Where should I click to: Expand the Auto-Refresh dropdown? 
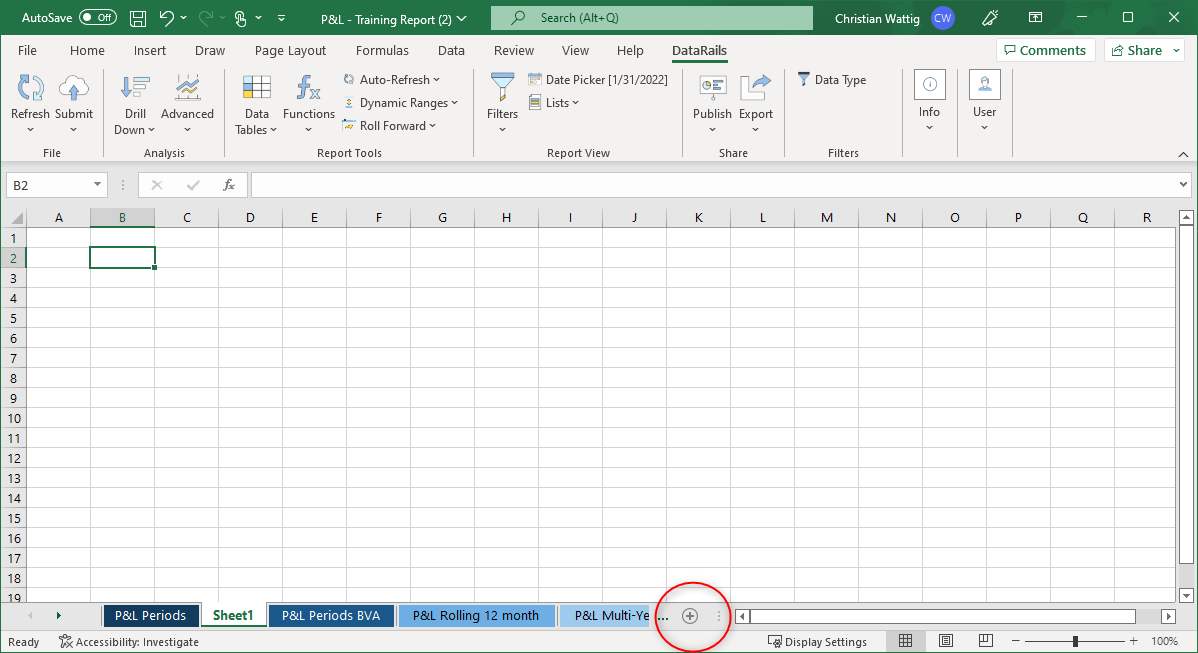(x=436, y=79)
